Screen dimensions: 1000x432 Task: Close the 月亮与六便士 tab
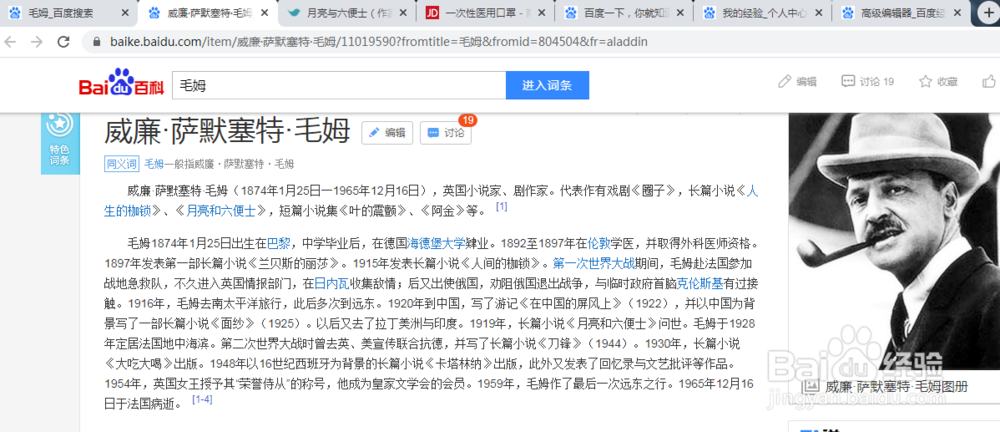404,13
